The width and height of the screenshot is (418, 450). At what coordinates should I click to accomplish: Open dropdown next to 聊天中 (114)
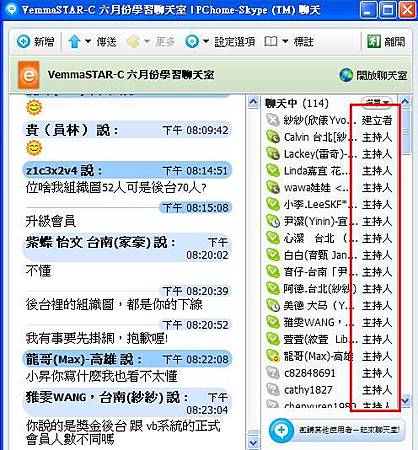[x=377, y=102]
